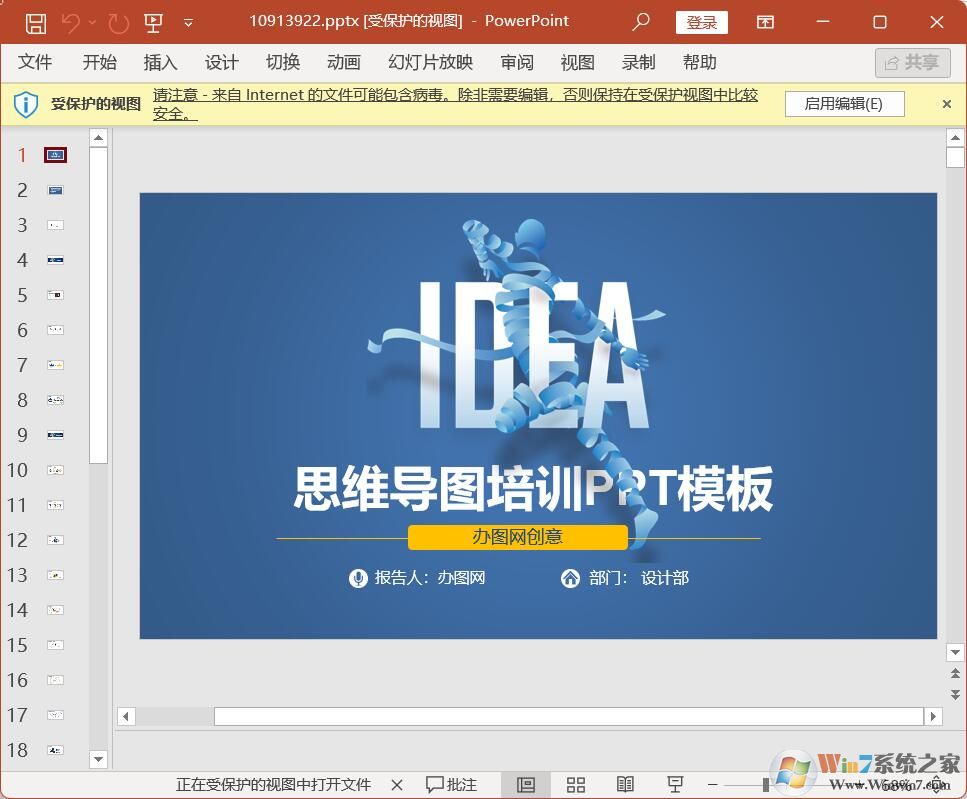Open Reading View from the status bar
The width and height of the screenshot is (967, 799).
coord(625,784)
